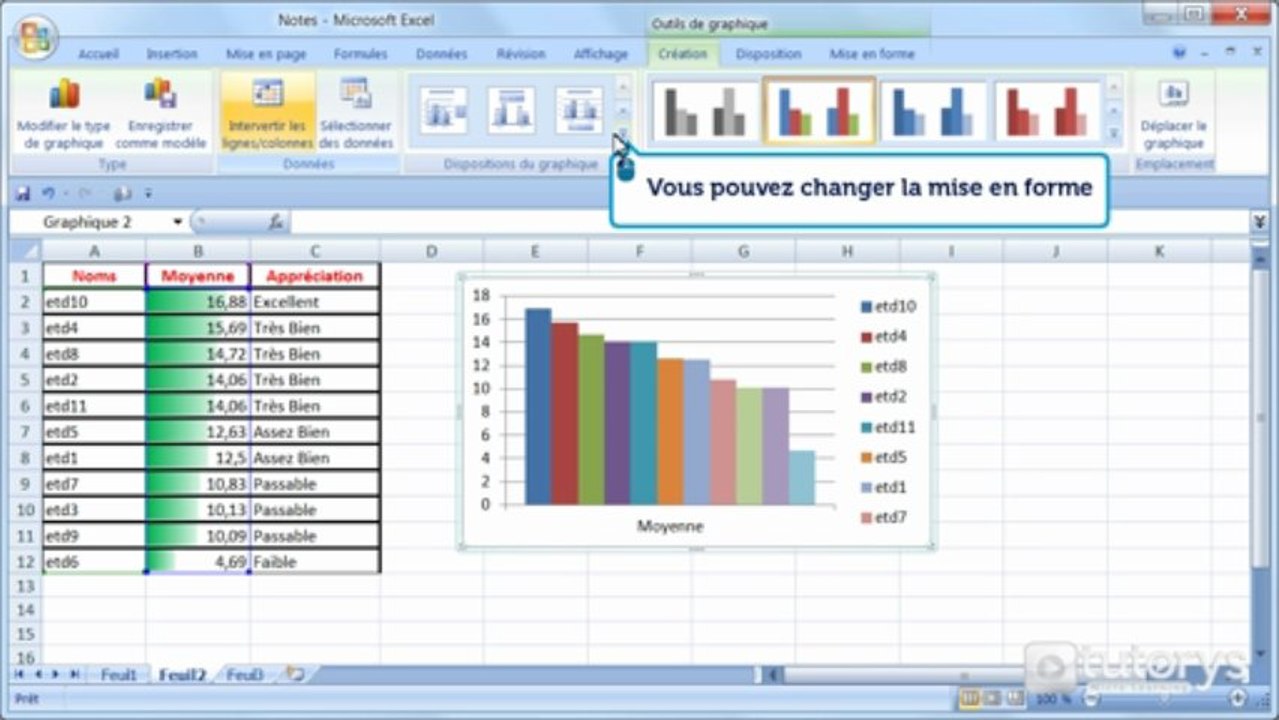Click the Noms header cell
Screen dimensions: 1279x720
click(x=94, y=275)
